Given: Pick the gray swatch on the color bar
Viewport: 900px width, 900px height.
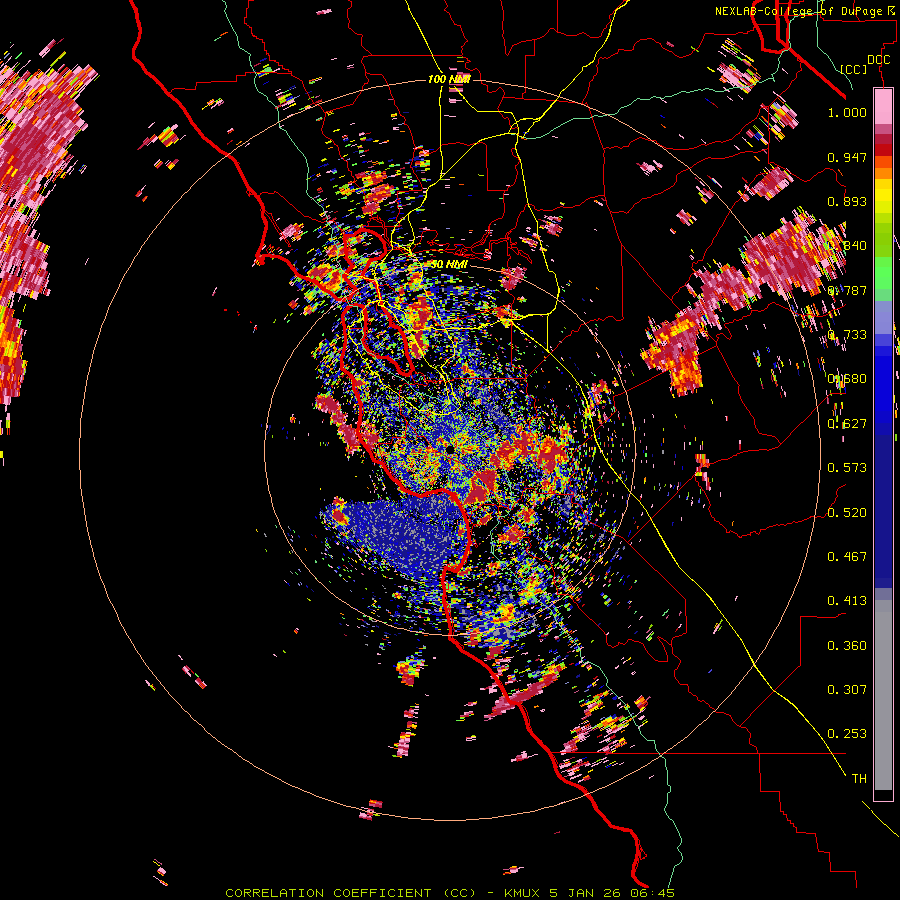Looking at the screenshot, I should point(883,695).
